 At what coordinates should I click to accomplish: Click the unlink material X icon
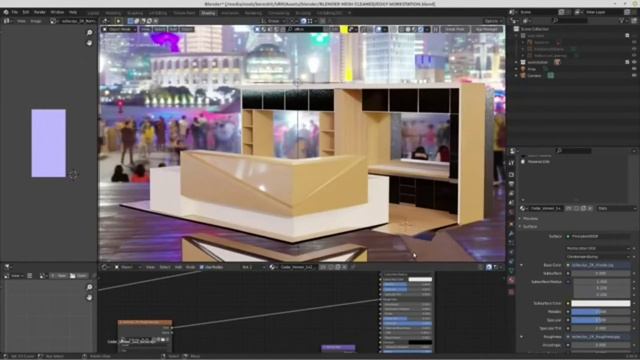(590, 208)
